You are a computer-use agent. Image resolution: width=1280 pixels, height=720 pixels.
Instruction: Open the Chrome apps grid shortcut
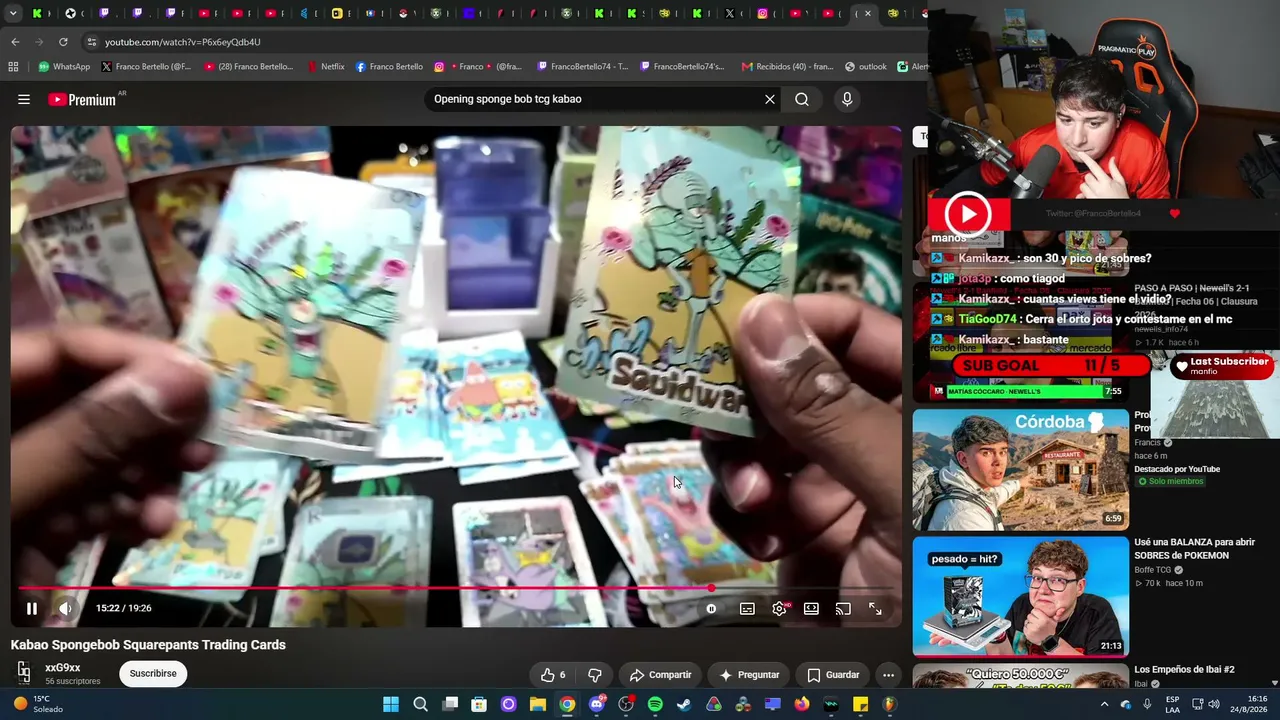pos(13,67)
